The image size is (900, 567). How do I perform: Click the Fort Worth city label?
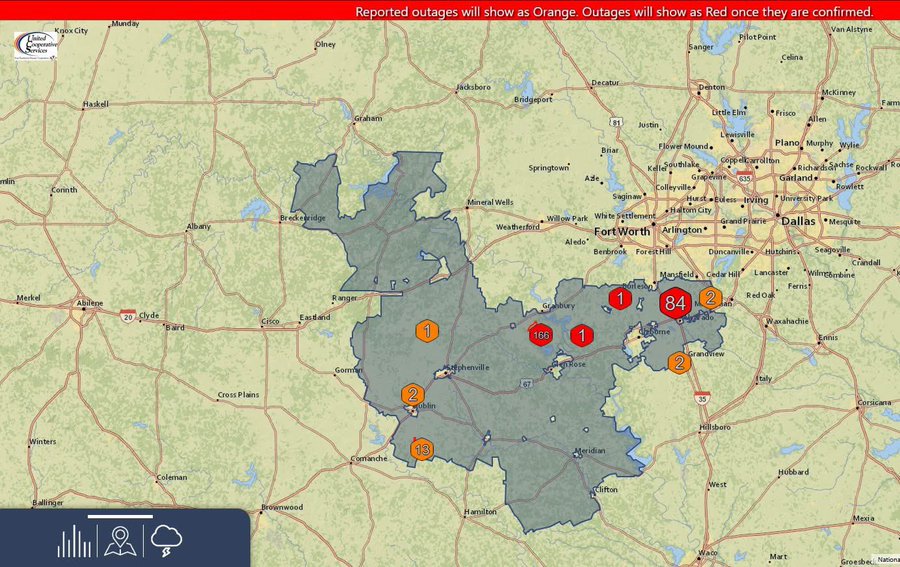tap(621, 231)
